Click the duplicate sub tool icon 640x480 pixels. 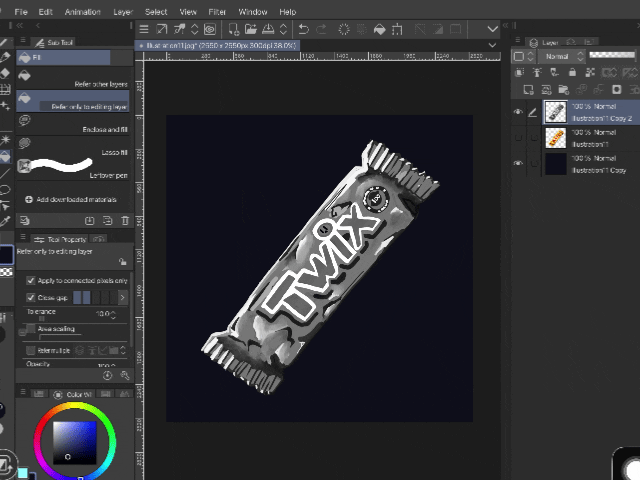tap(107, 221)
